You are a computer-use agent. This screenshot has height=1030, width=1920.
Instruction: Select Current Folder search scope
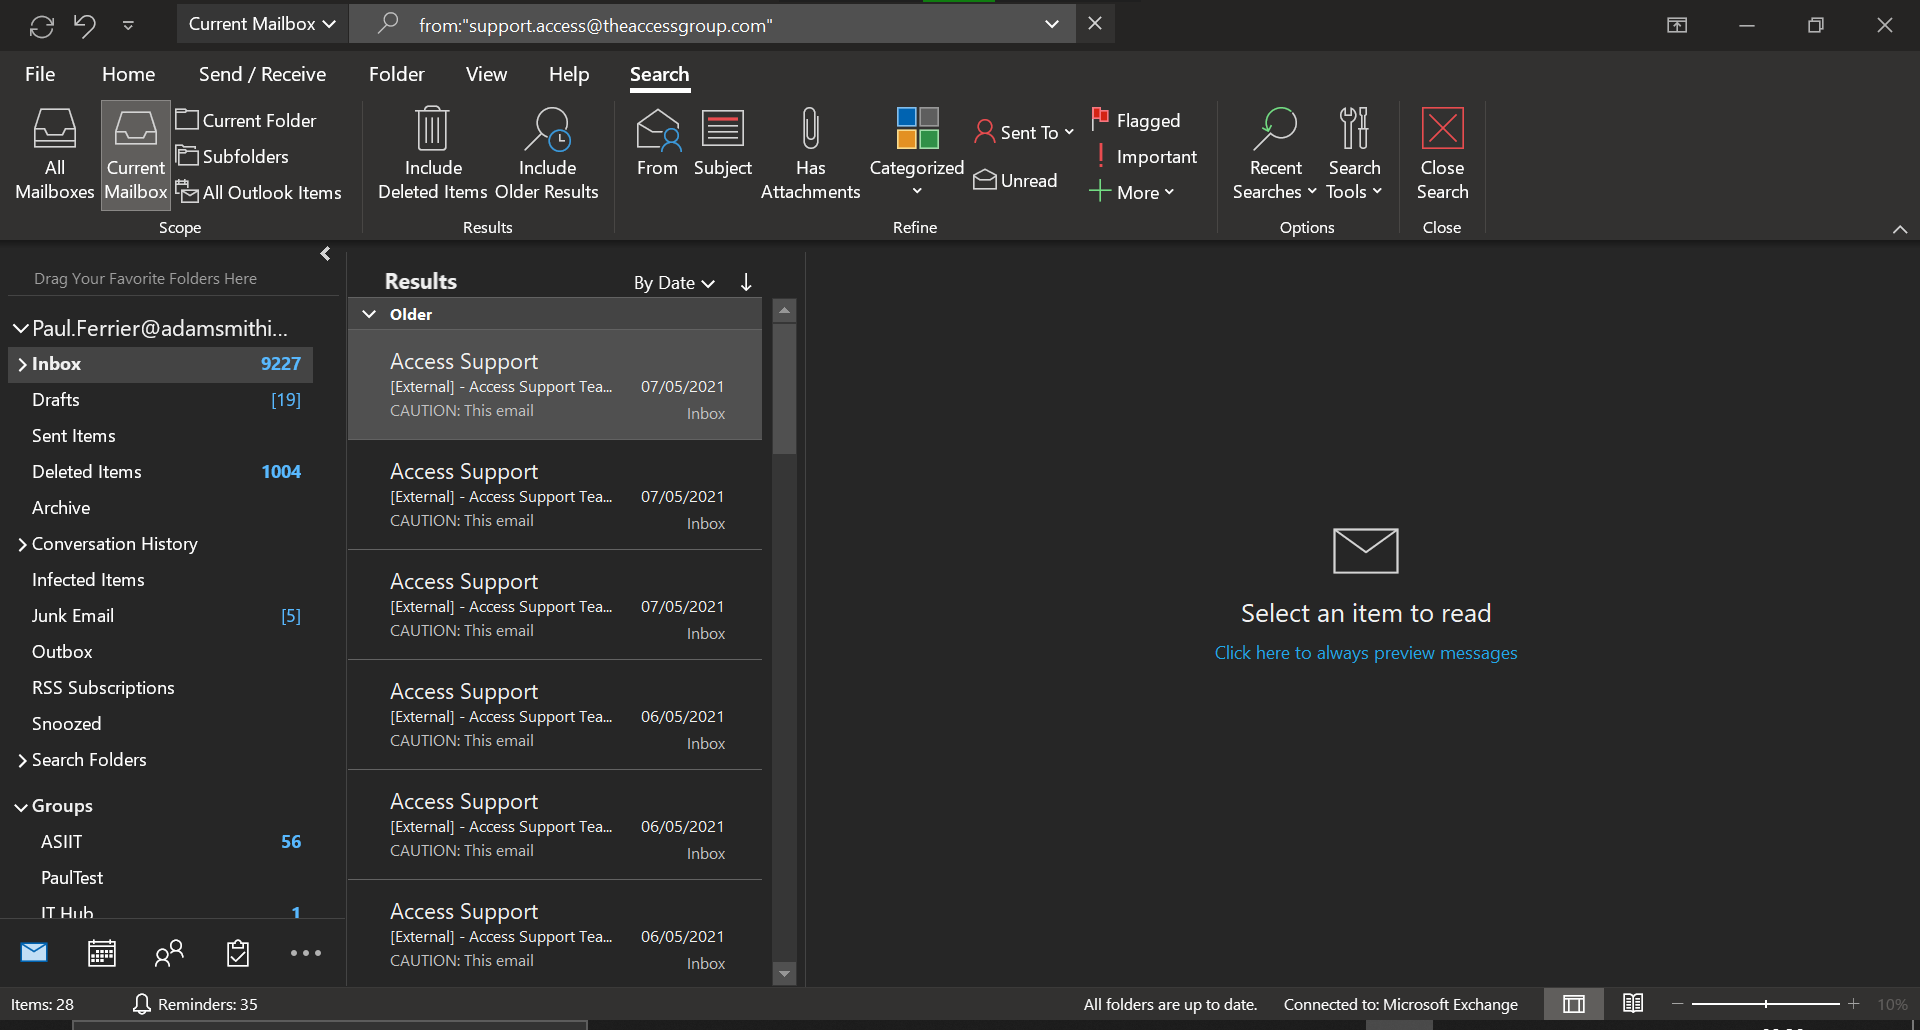click(246, 120)
